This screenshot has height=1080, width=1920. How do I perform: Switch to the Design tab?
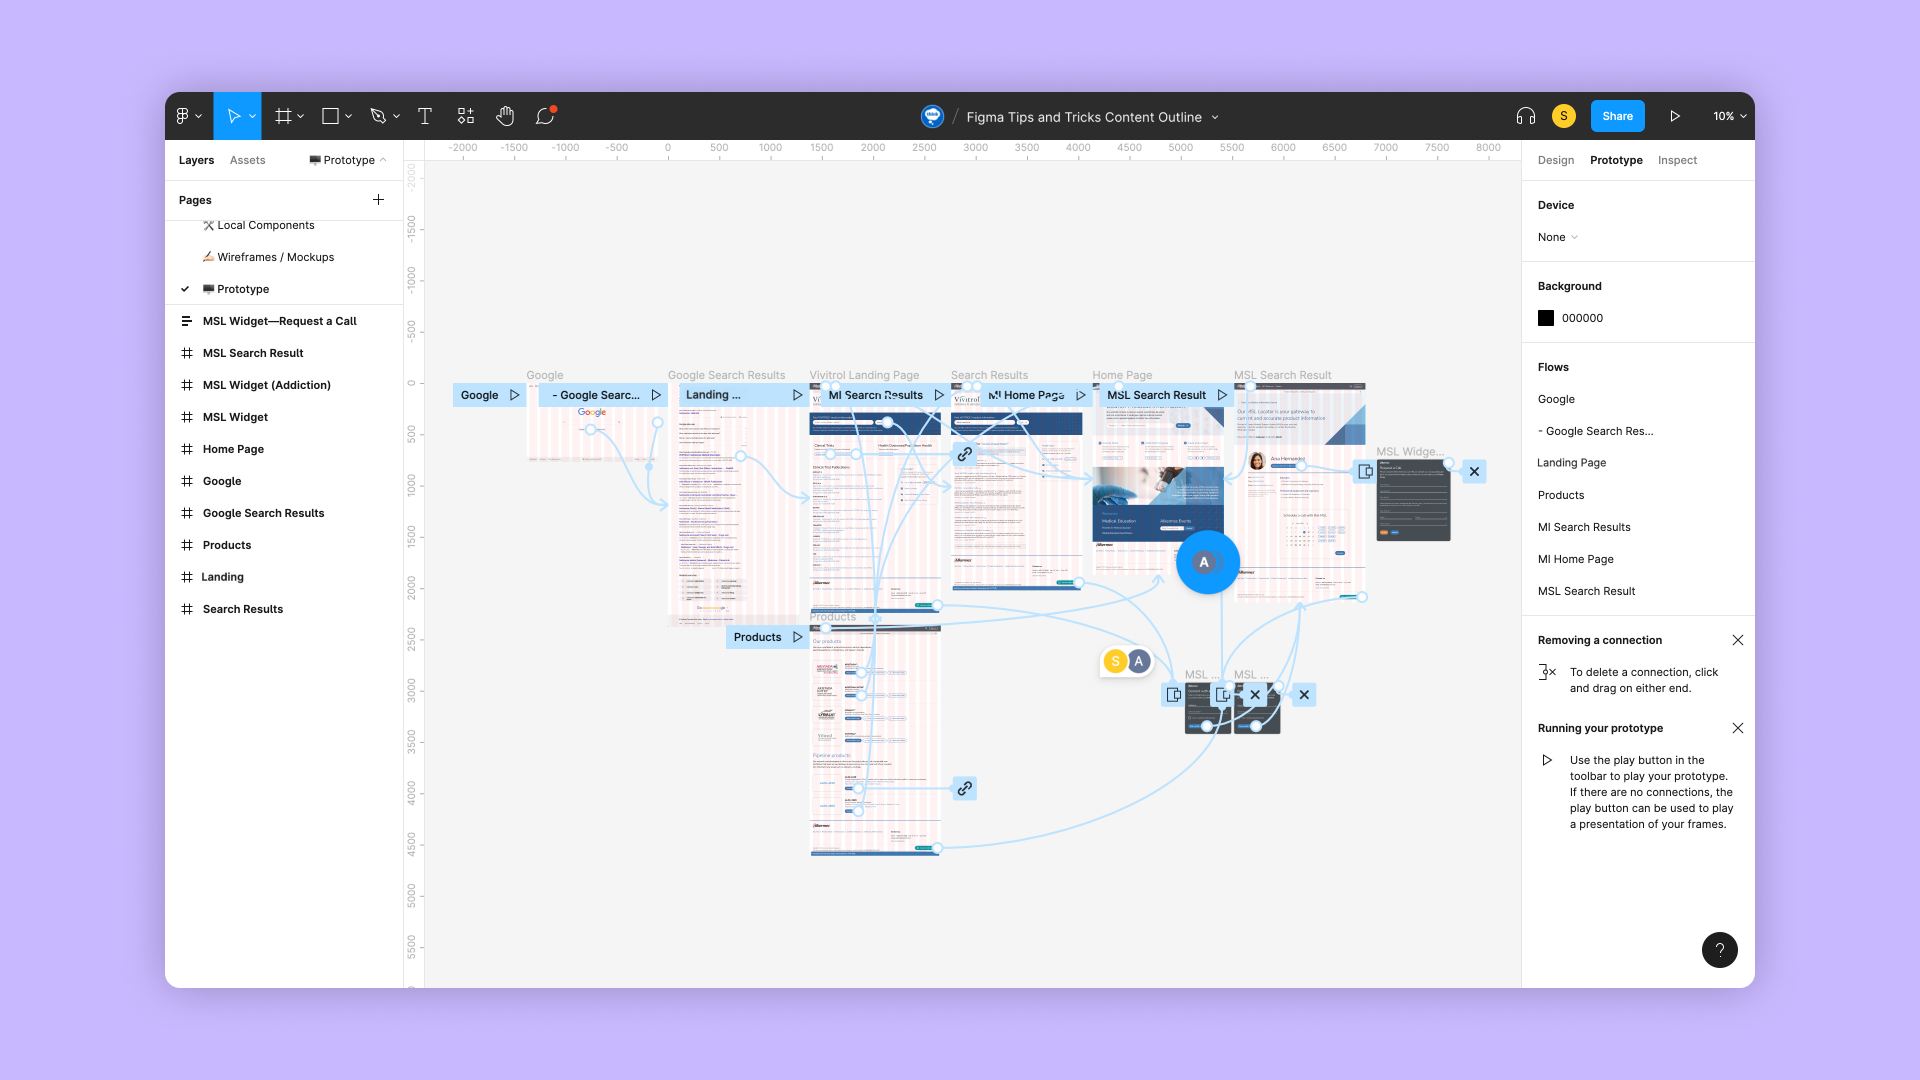click(1556, 160)
